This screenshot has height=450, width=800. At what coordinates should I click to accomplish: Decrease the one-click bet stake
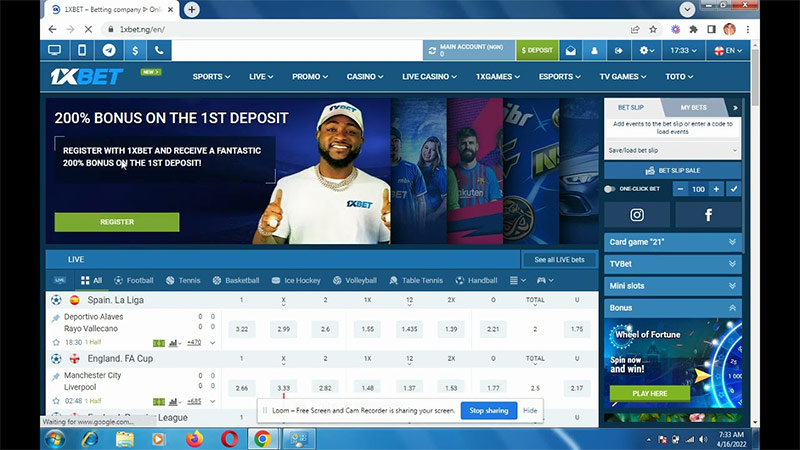pyautogui.click(x=680, y=189)
